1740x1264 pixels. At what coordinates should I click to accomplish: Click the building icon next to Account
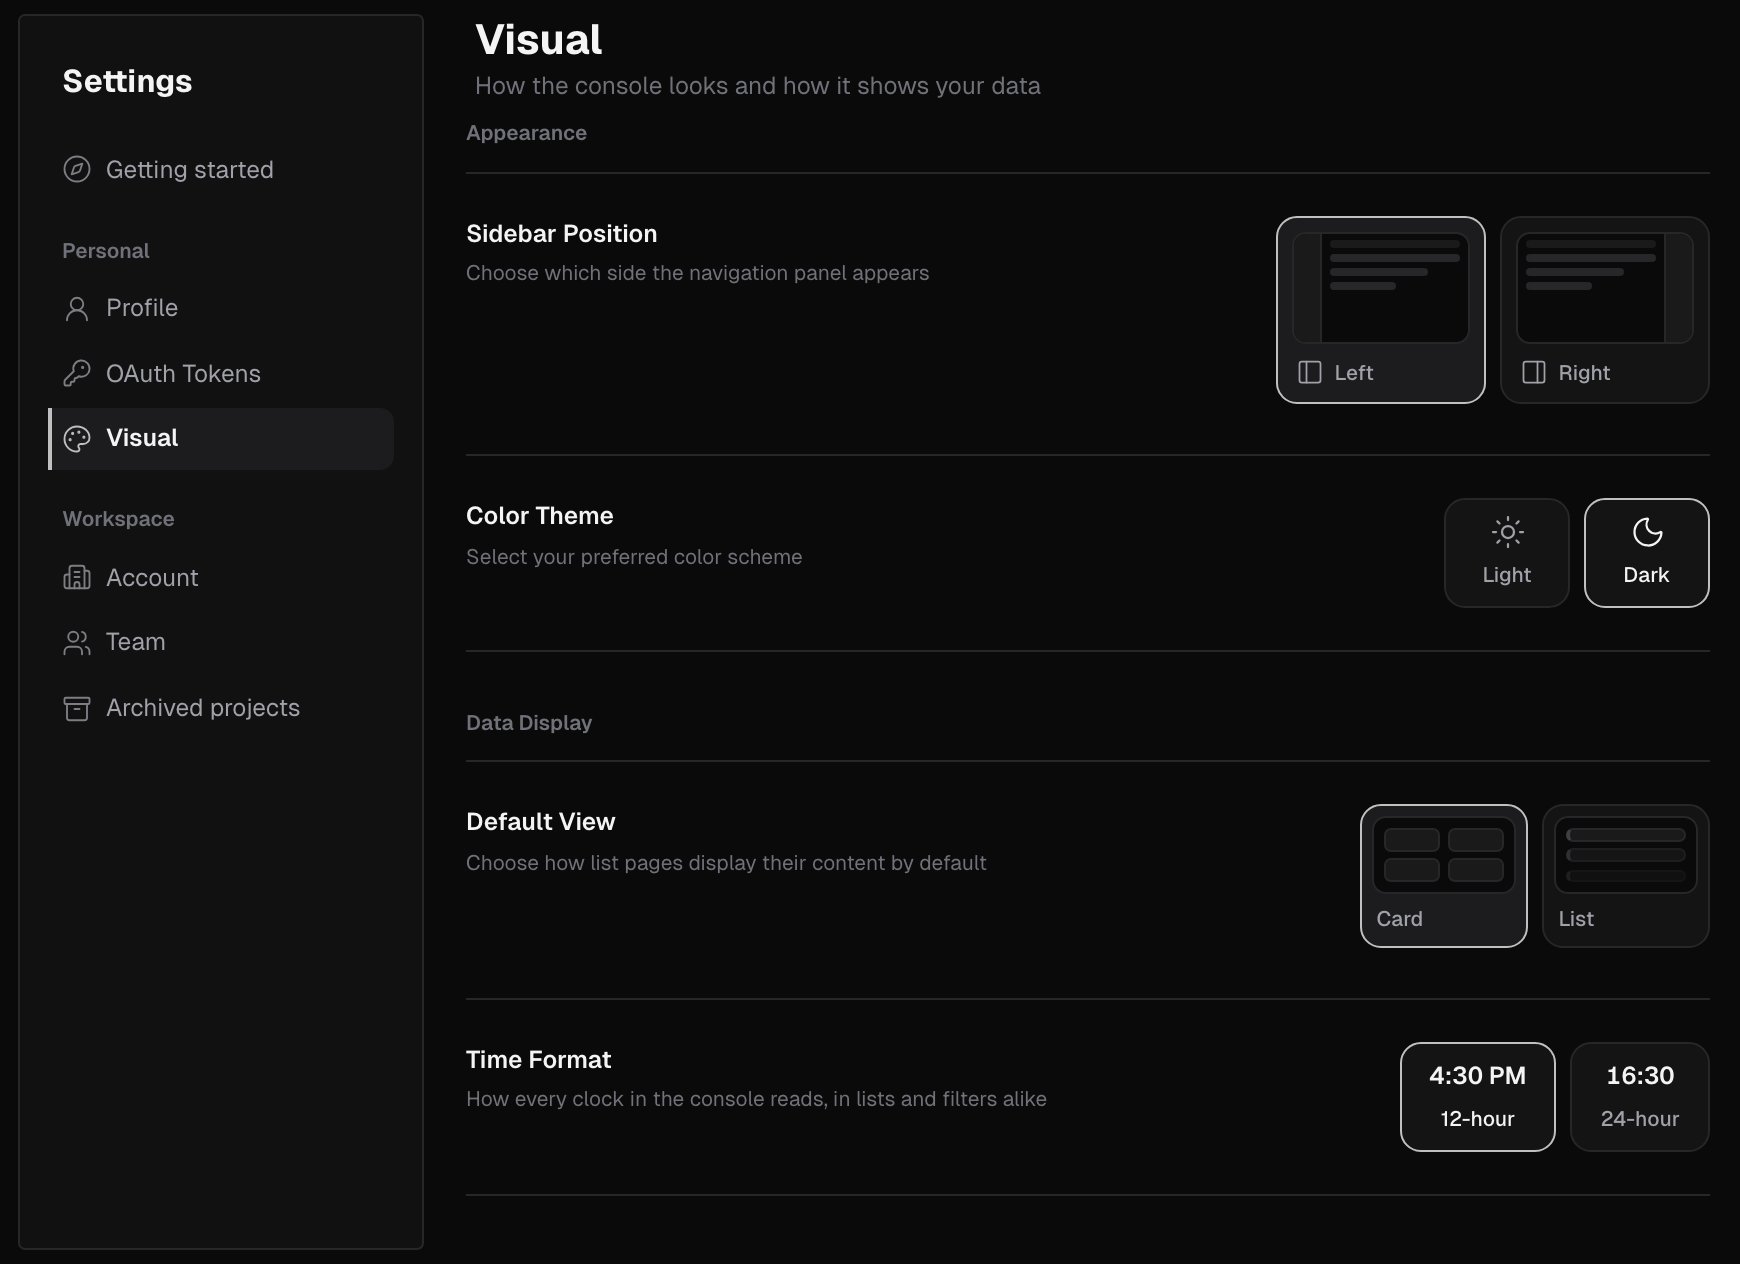click(x=77, y=577)
